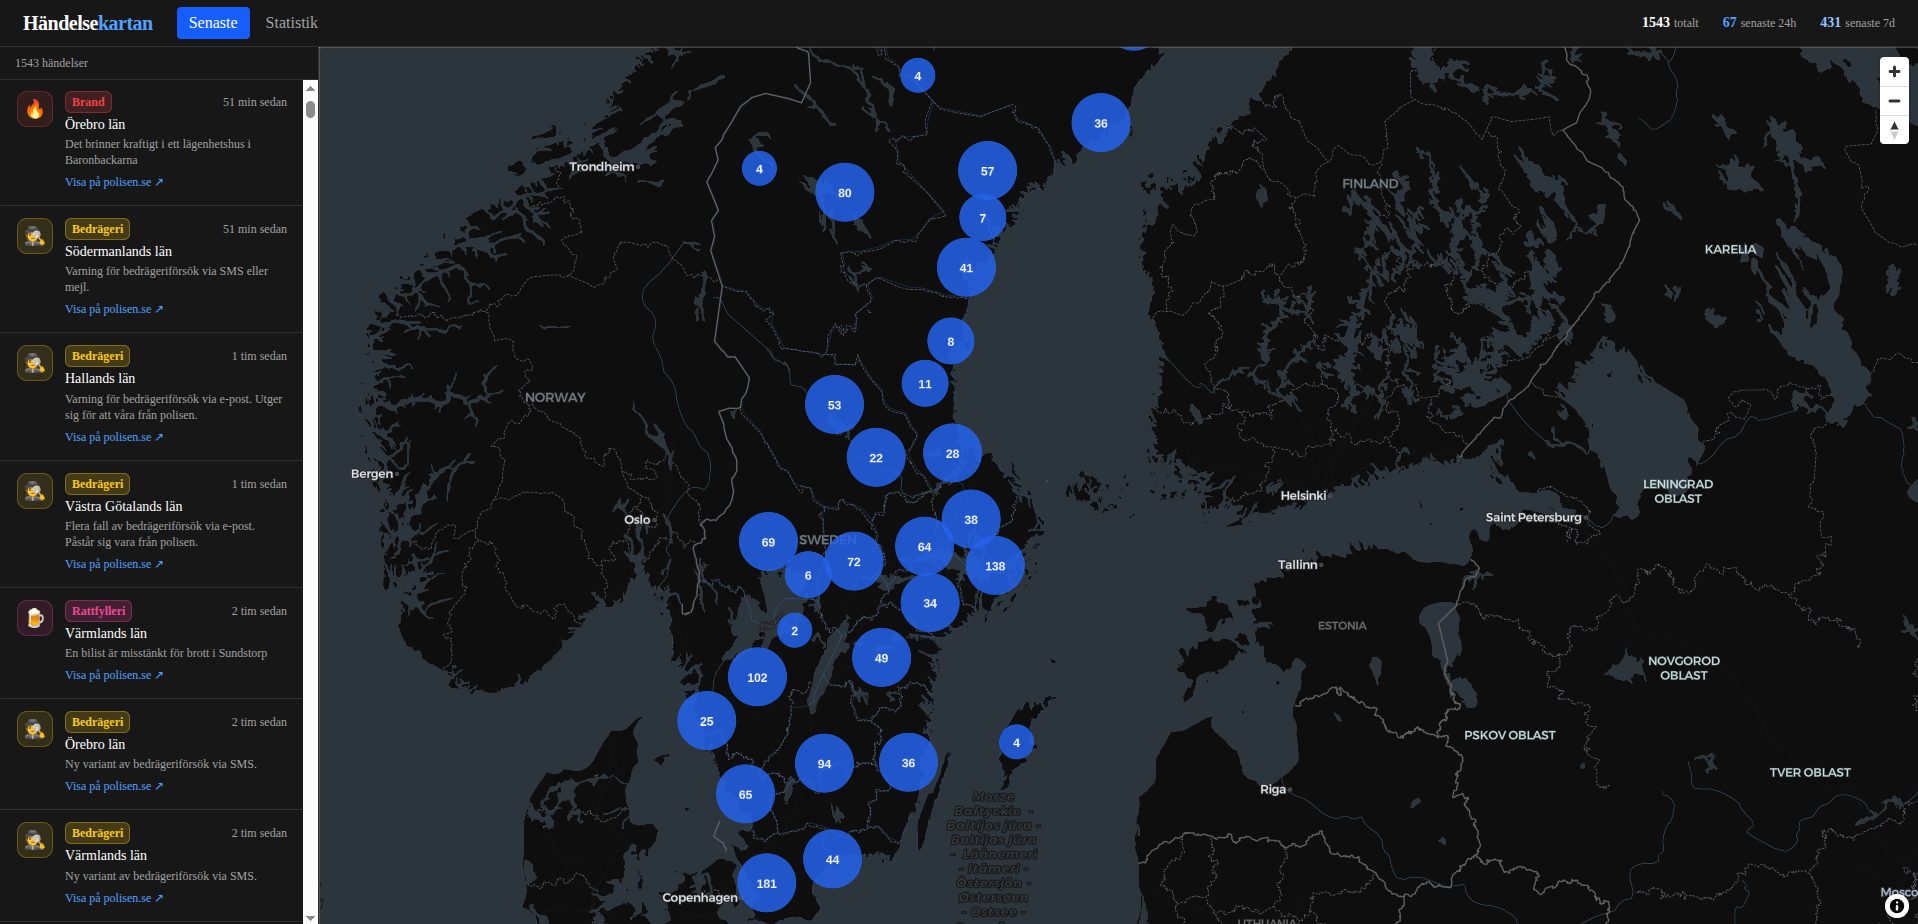
Task: Click the detective icon for Södermanlands län
Action: (35, 236)
